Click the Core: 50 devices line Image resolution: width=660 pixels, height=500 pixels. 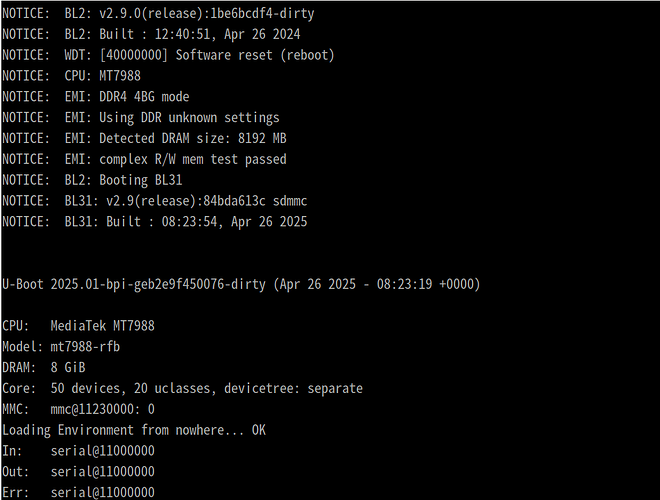(x=182, y=388)
